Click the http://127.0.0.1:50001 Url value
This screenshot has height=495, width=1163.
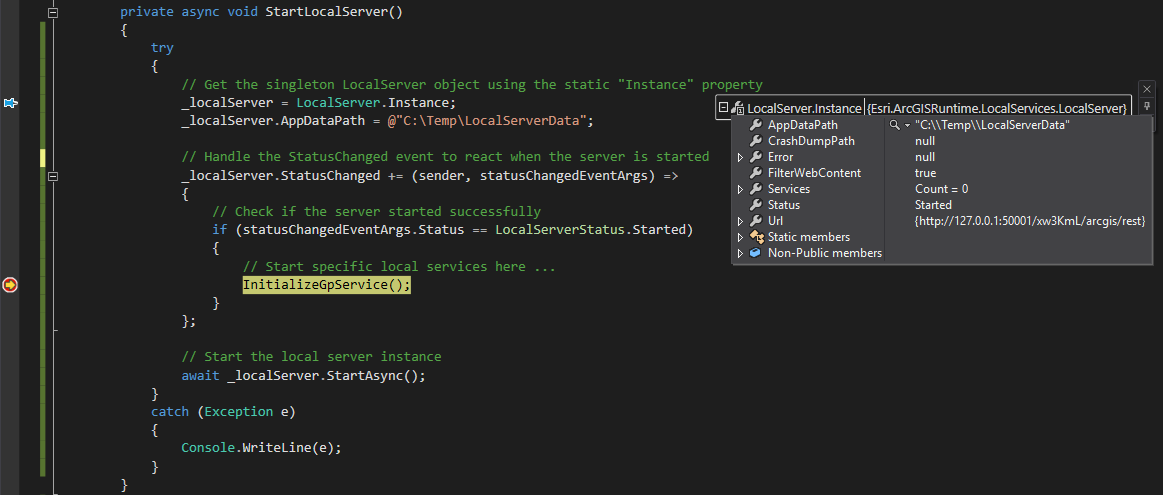point(1030,221)
